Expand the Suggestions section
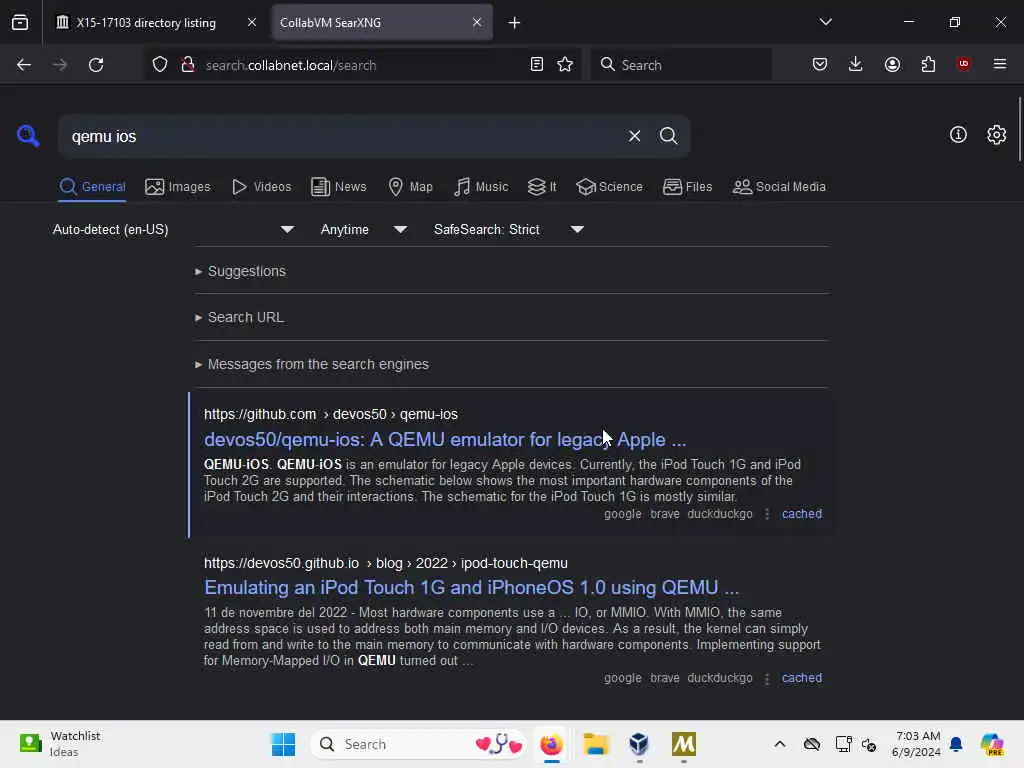 [240, 271]
